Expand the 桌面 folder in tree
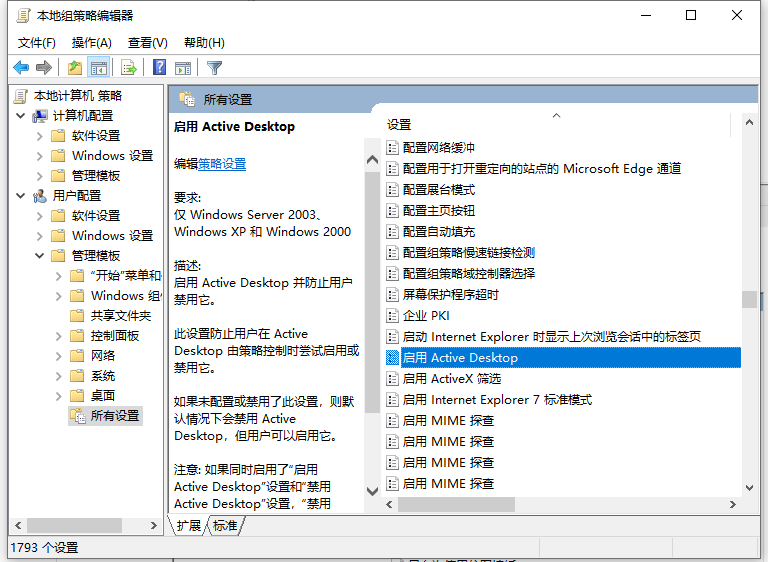Image resolution: width=768 pixels, height=562 pixels. 58,396
